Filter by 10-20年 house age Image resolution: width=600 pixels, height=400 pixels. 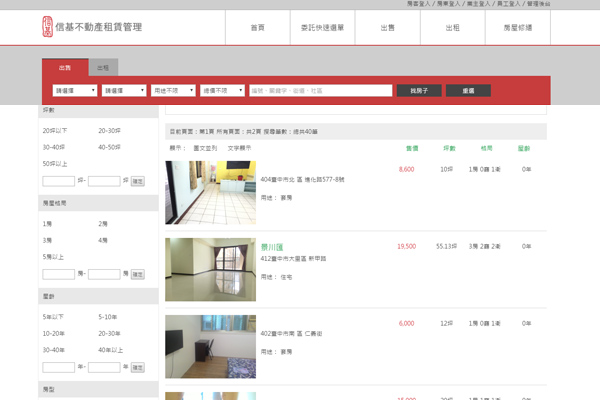[x=54, y=333]
